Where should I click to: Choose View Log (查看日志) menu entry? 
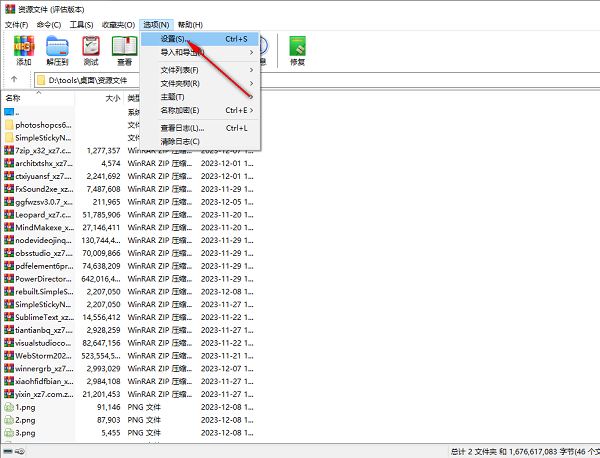(x=200, y=128)
